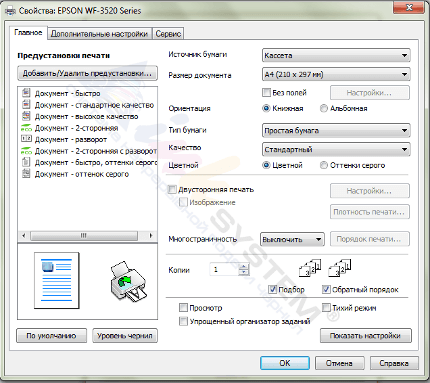Turn on the 'Тихий режим' checkbox

click(326, 307)
